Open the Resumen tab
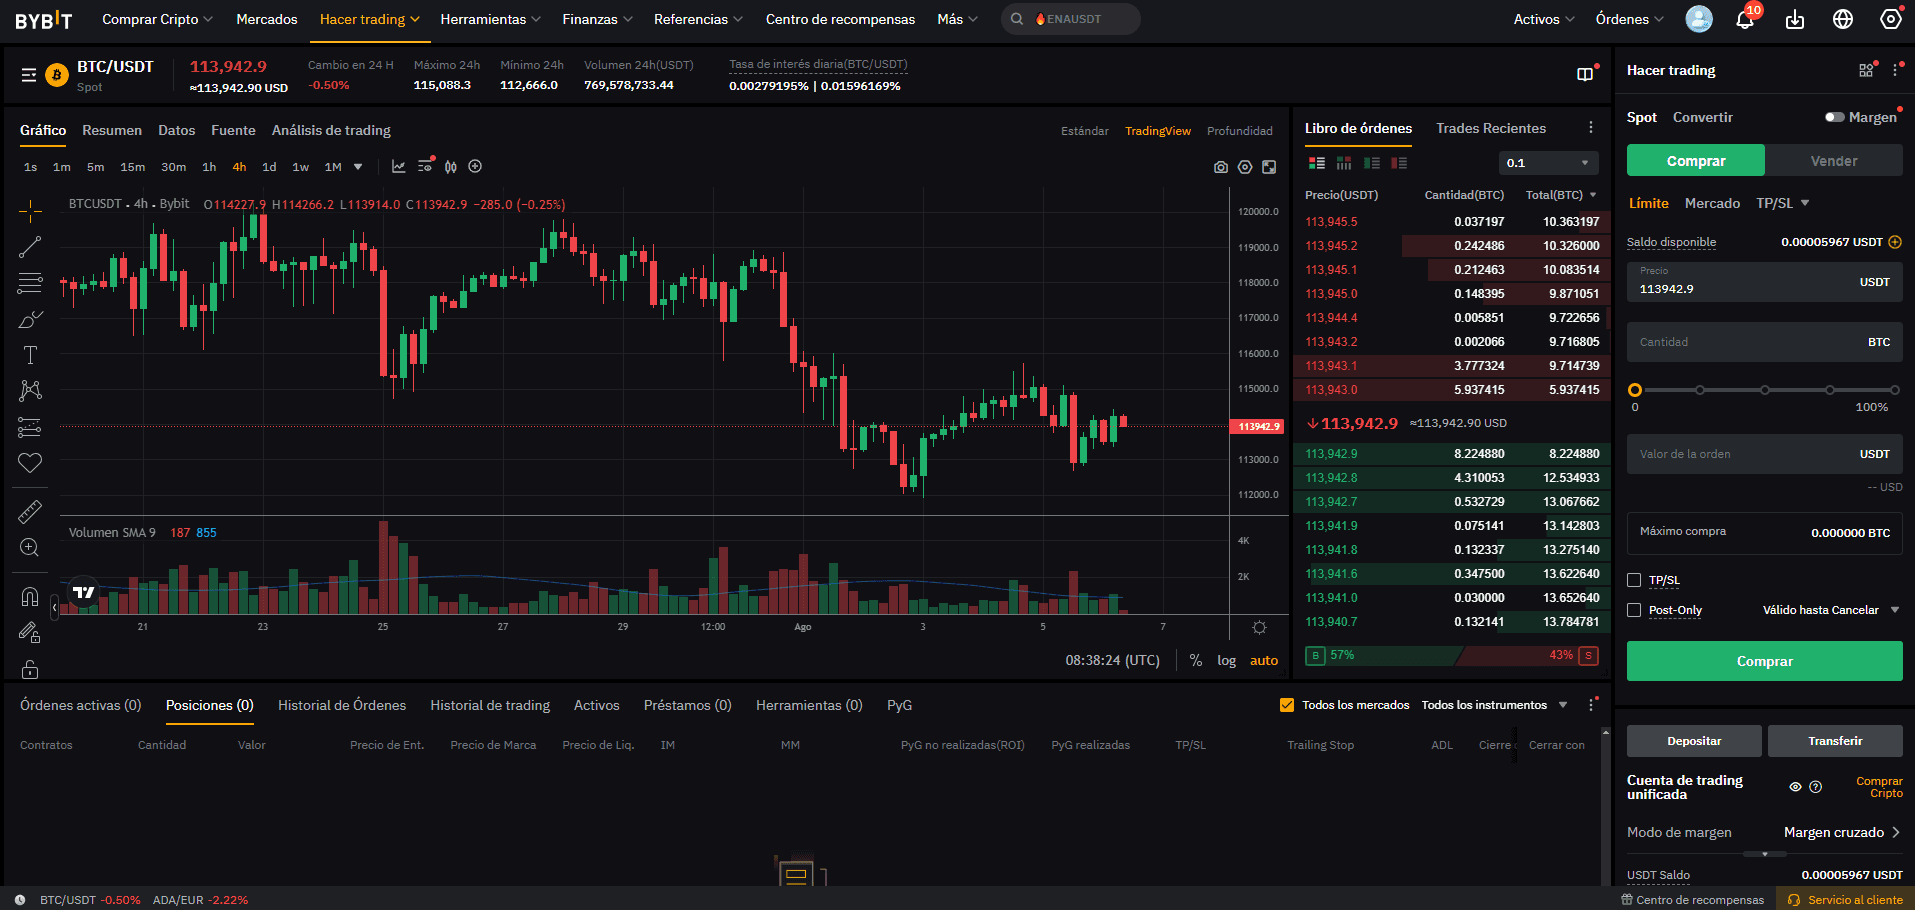 click(112, 130)
